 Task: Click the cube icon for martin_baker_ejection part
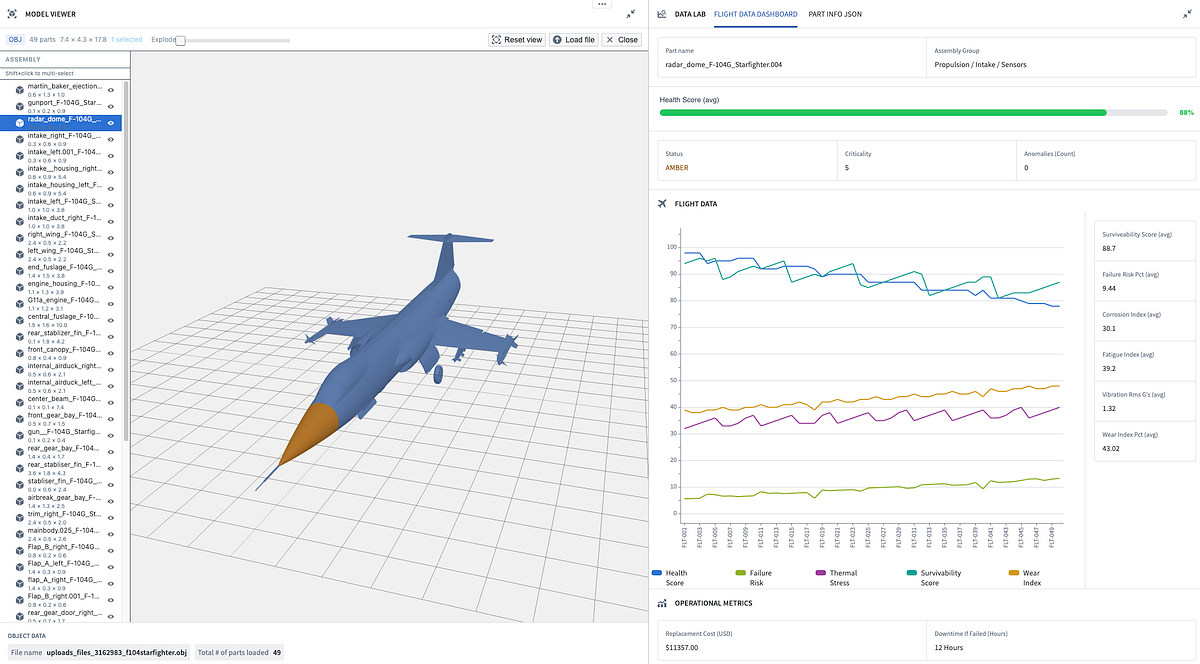coord(19,90)
